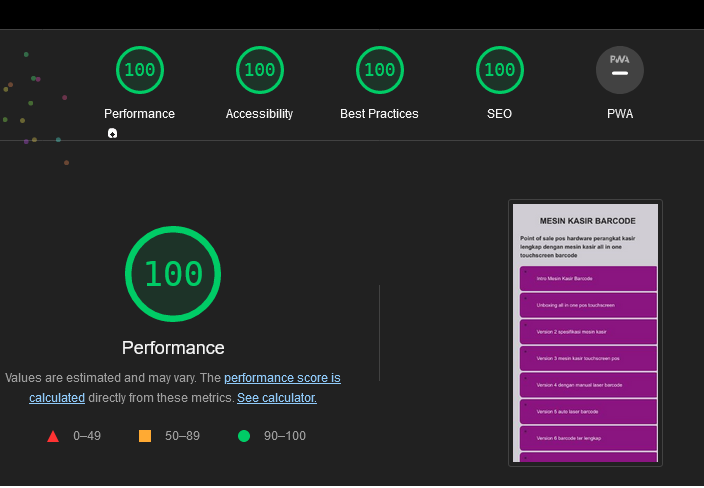Viewport: 704px width, 488px height.
Task: Click 'Version 3 mesin kasir touchscreen pos' item
Action: (x=588, y=358)
